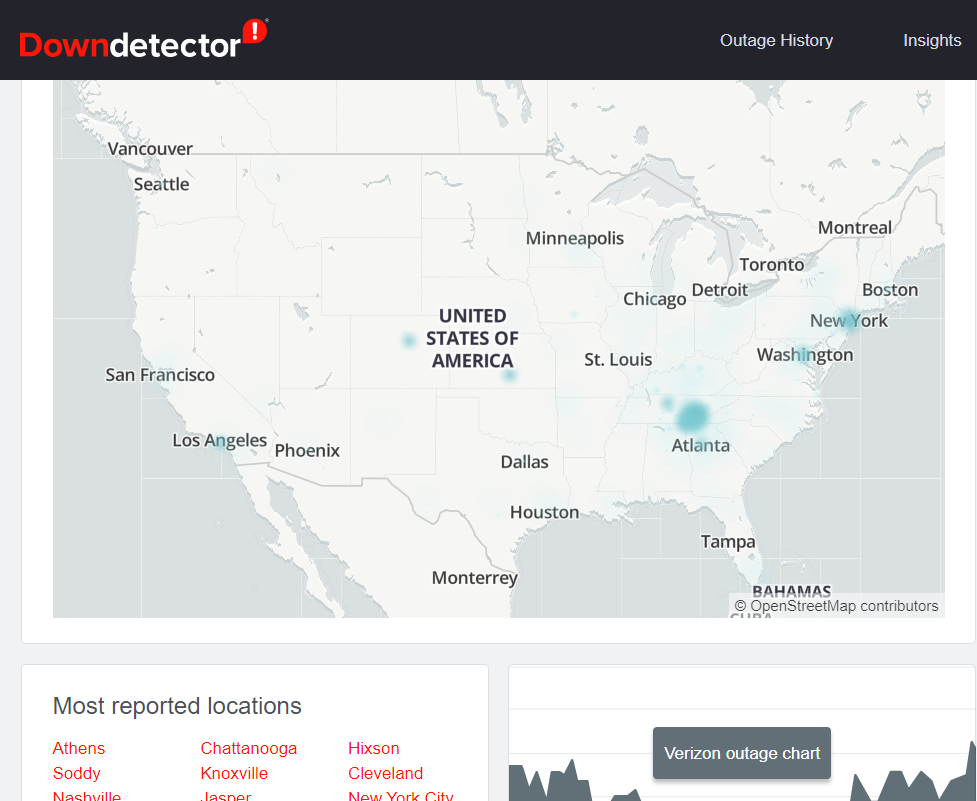Click the Detroit map label

tap(720, 290)
